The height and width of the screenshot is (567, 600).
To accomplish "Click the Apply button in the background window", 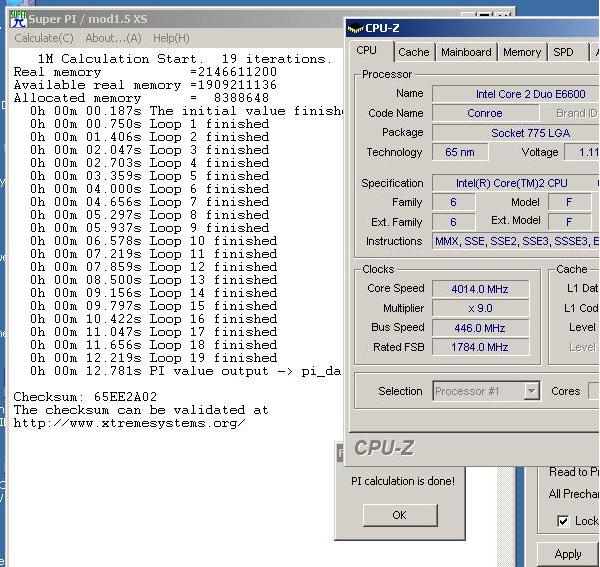I will [x=568, y=554].
